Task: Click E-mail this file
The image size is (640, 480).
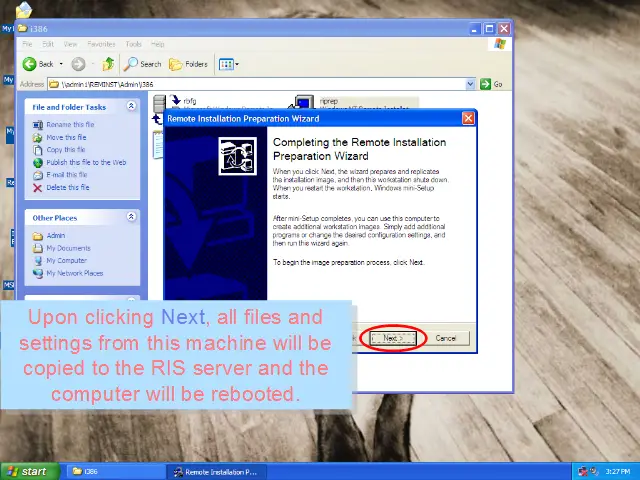Action: (67, 175)
